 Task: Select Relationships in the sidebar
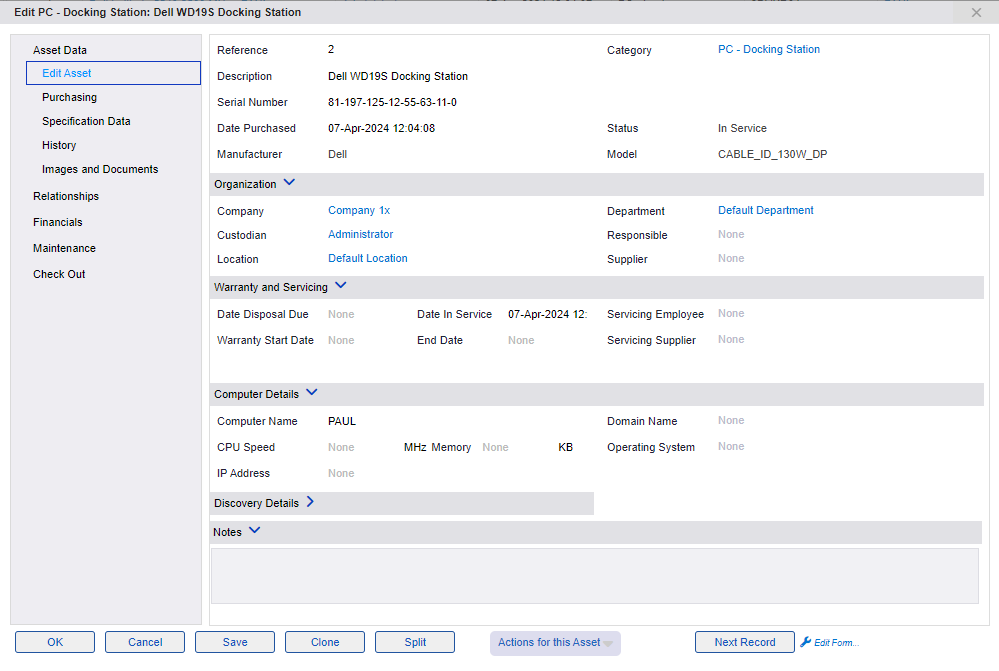tap(66, 196)
